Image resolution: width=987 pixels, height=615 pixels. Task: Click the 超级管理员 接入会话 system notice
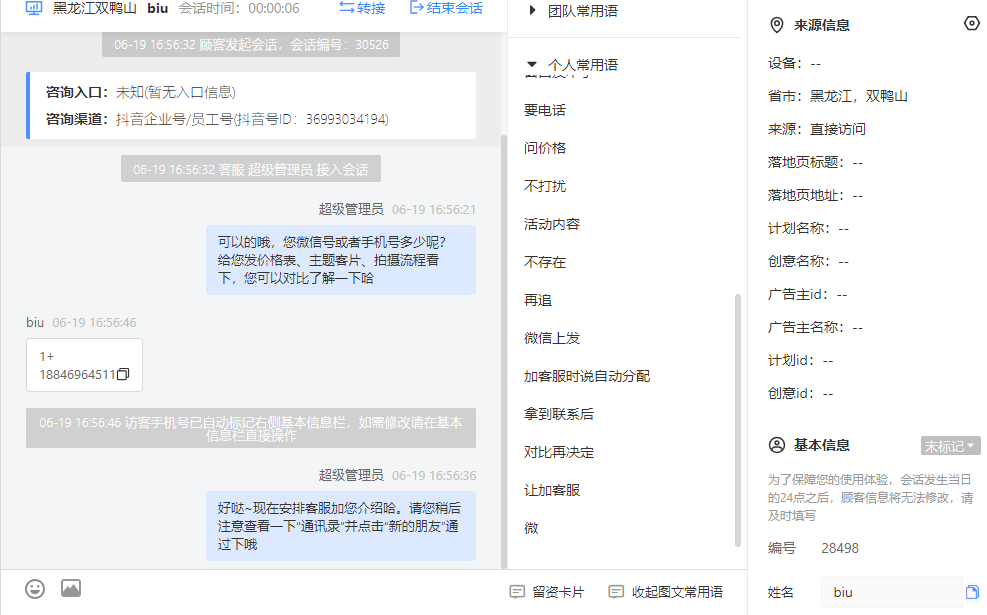click(251, 169)
